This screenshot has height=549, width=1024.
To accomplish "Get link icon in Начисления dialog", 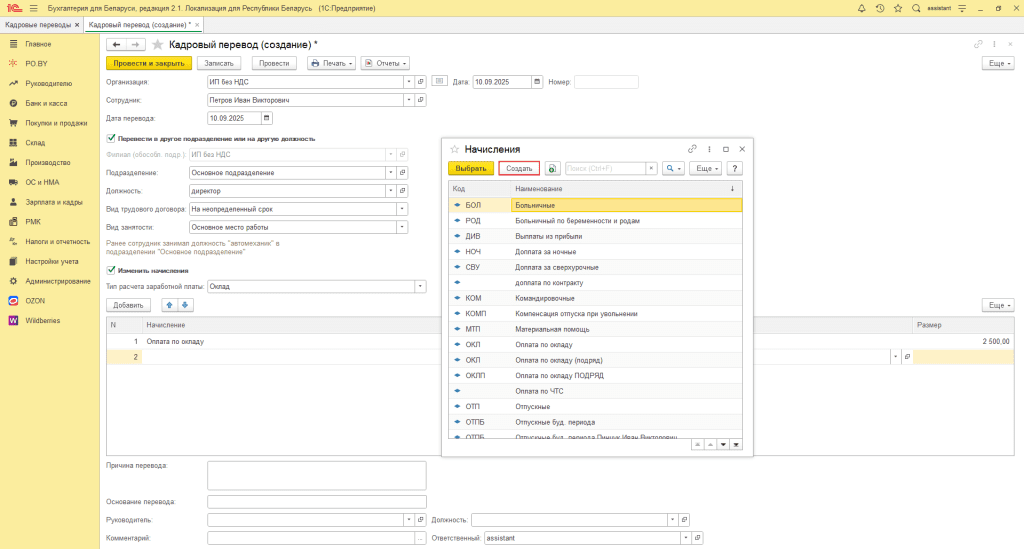I will coord(692,149).
